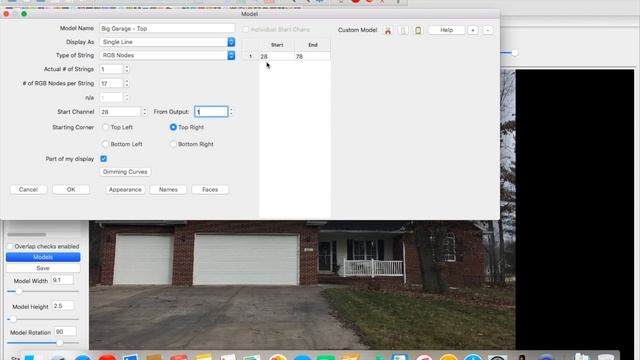Screen dimensions: 640x360
Task: Click the Copy icon beside Custom Model
Action: coord(403,30)
